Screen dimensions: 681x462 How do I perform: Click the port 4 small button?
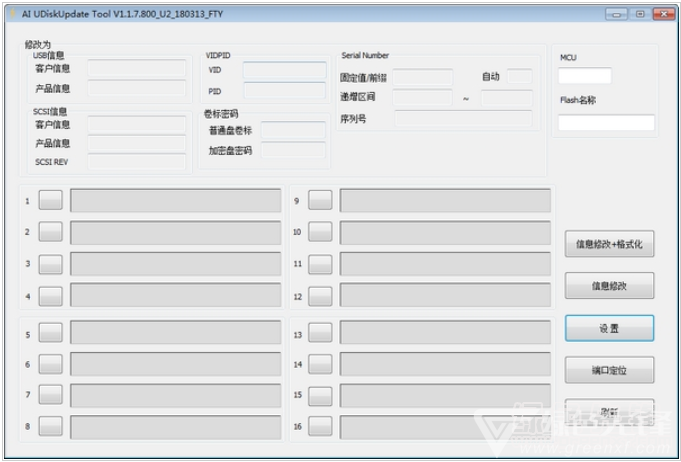click(50, 296)
